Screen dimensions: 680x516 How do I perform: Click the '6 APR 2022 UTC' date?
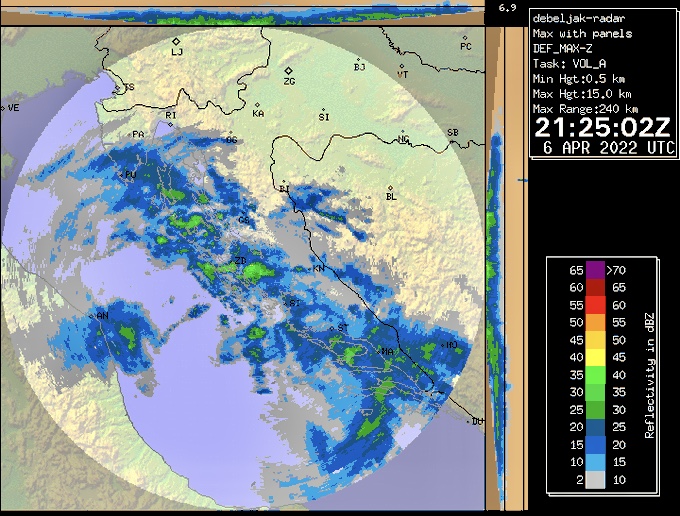[609, 148]
